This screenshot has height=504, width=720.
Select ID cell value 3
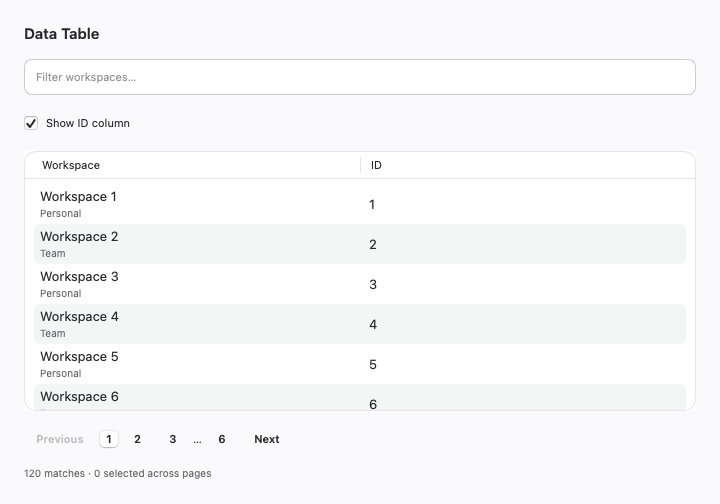tap(373, 285)
